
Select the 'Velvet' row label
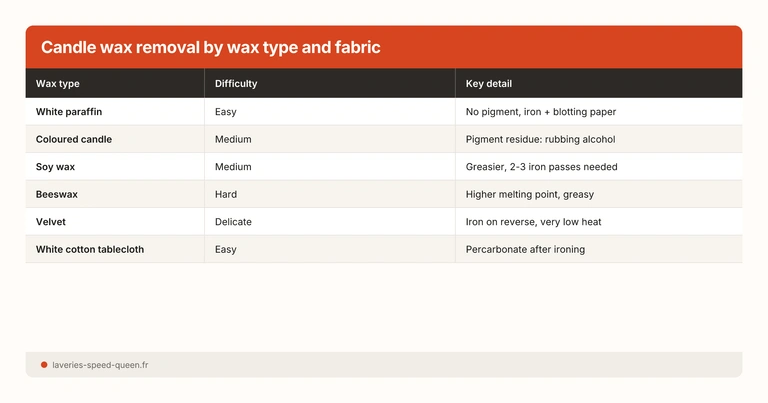(x=52, y=221)
